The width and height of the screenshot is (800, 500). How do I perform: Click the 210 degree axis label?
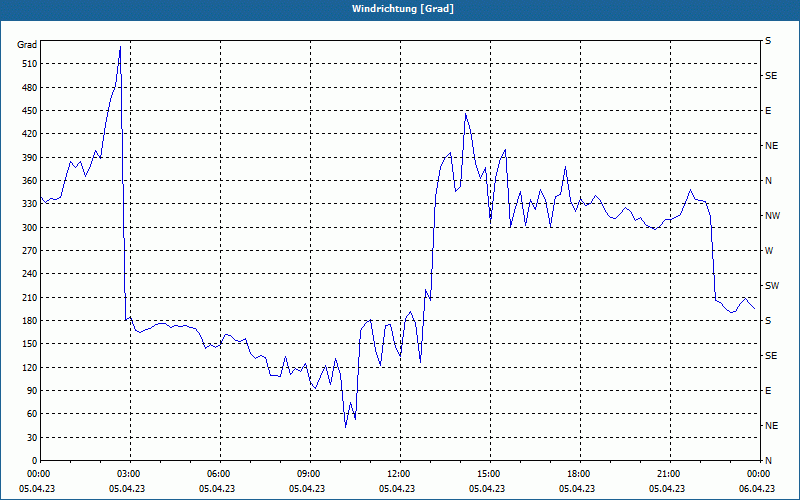coord(30,297)
